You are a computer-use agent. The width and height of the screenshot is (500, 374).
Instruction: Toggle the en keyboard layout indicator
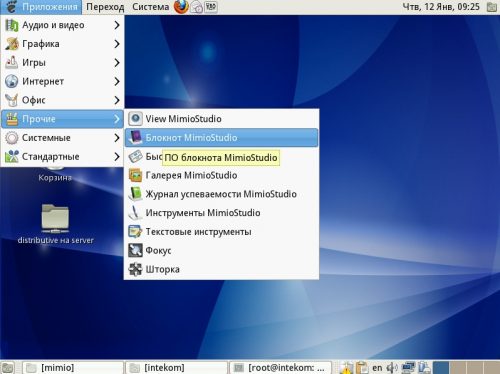[x=377, y=368]
